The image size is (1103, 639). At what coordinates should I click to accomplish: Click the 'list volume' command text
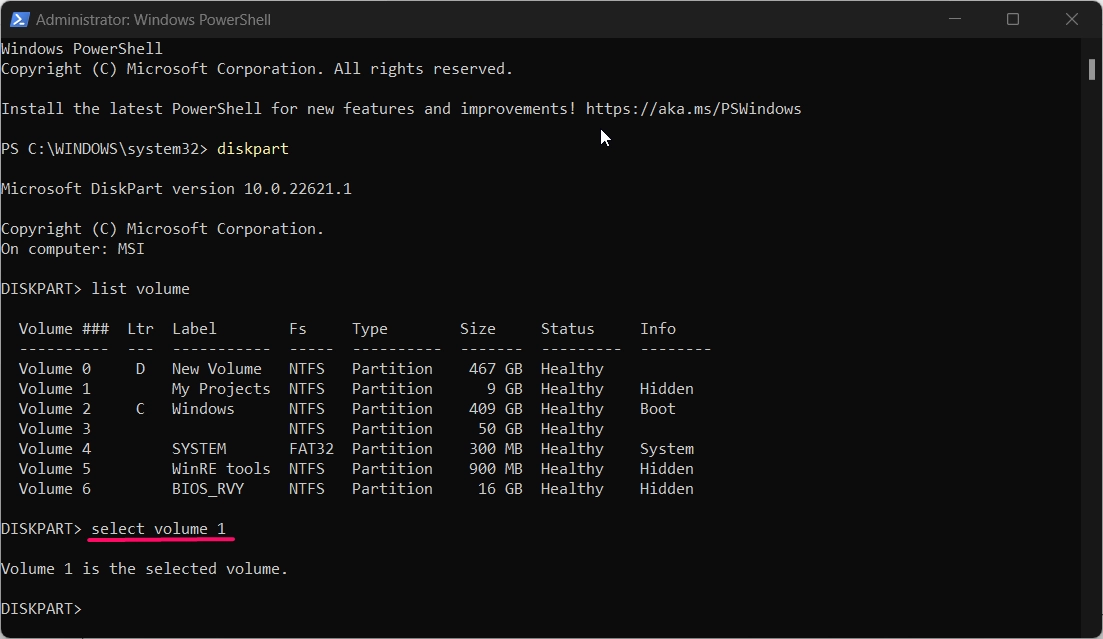(x=141, y=289)
